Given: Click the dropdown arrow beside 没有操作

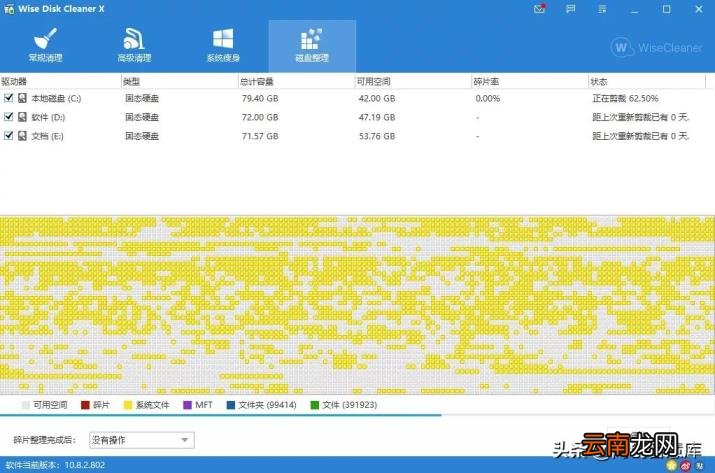Looking at the screenshot, I should pyautogui.click(x=185, y=440).
